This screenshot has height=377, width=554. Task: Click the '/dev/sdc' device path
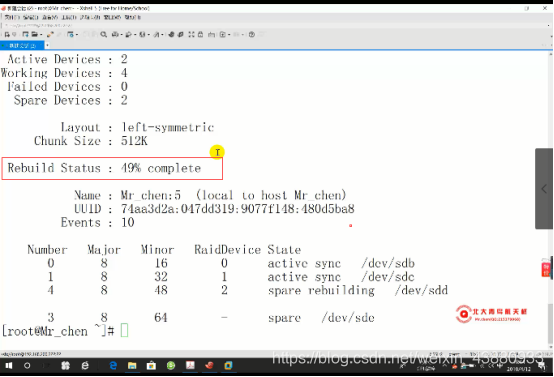388,277
